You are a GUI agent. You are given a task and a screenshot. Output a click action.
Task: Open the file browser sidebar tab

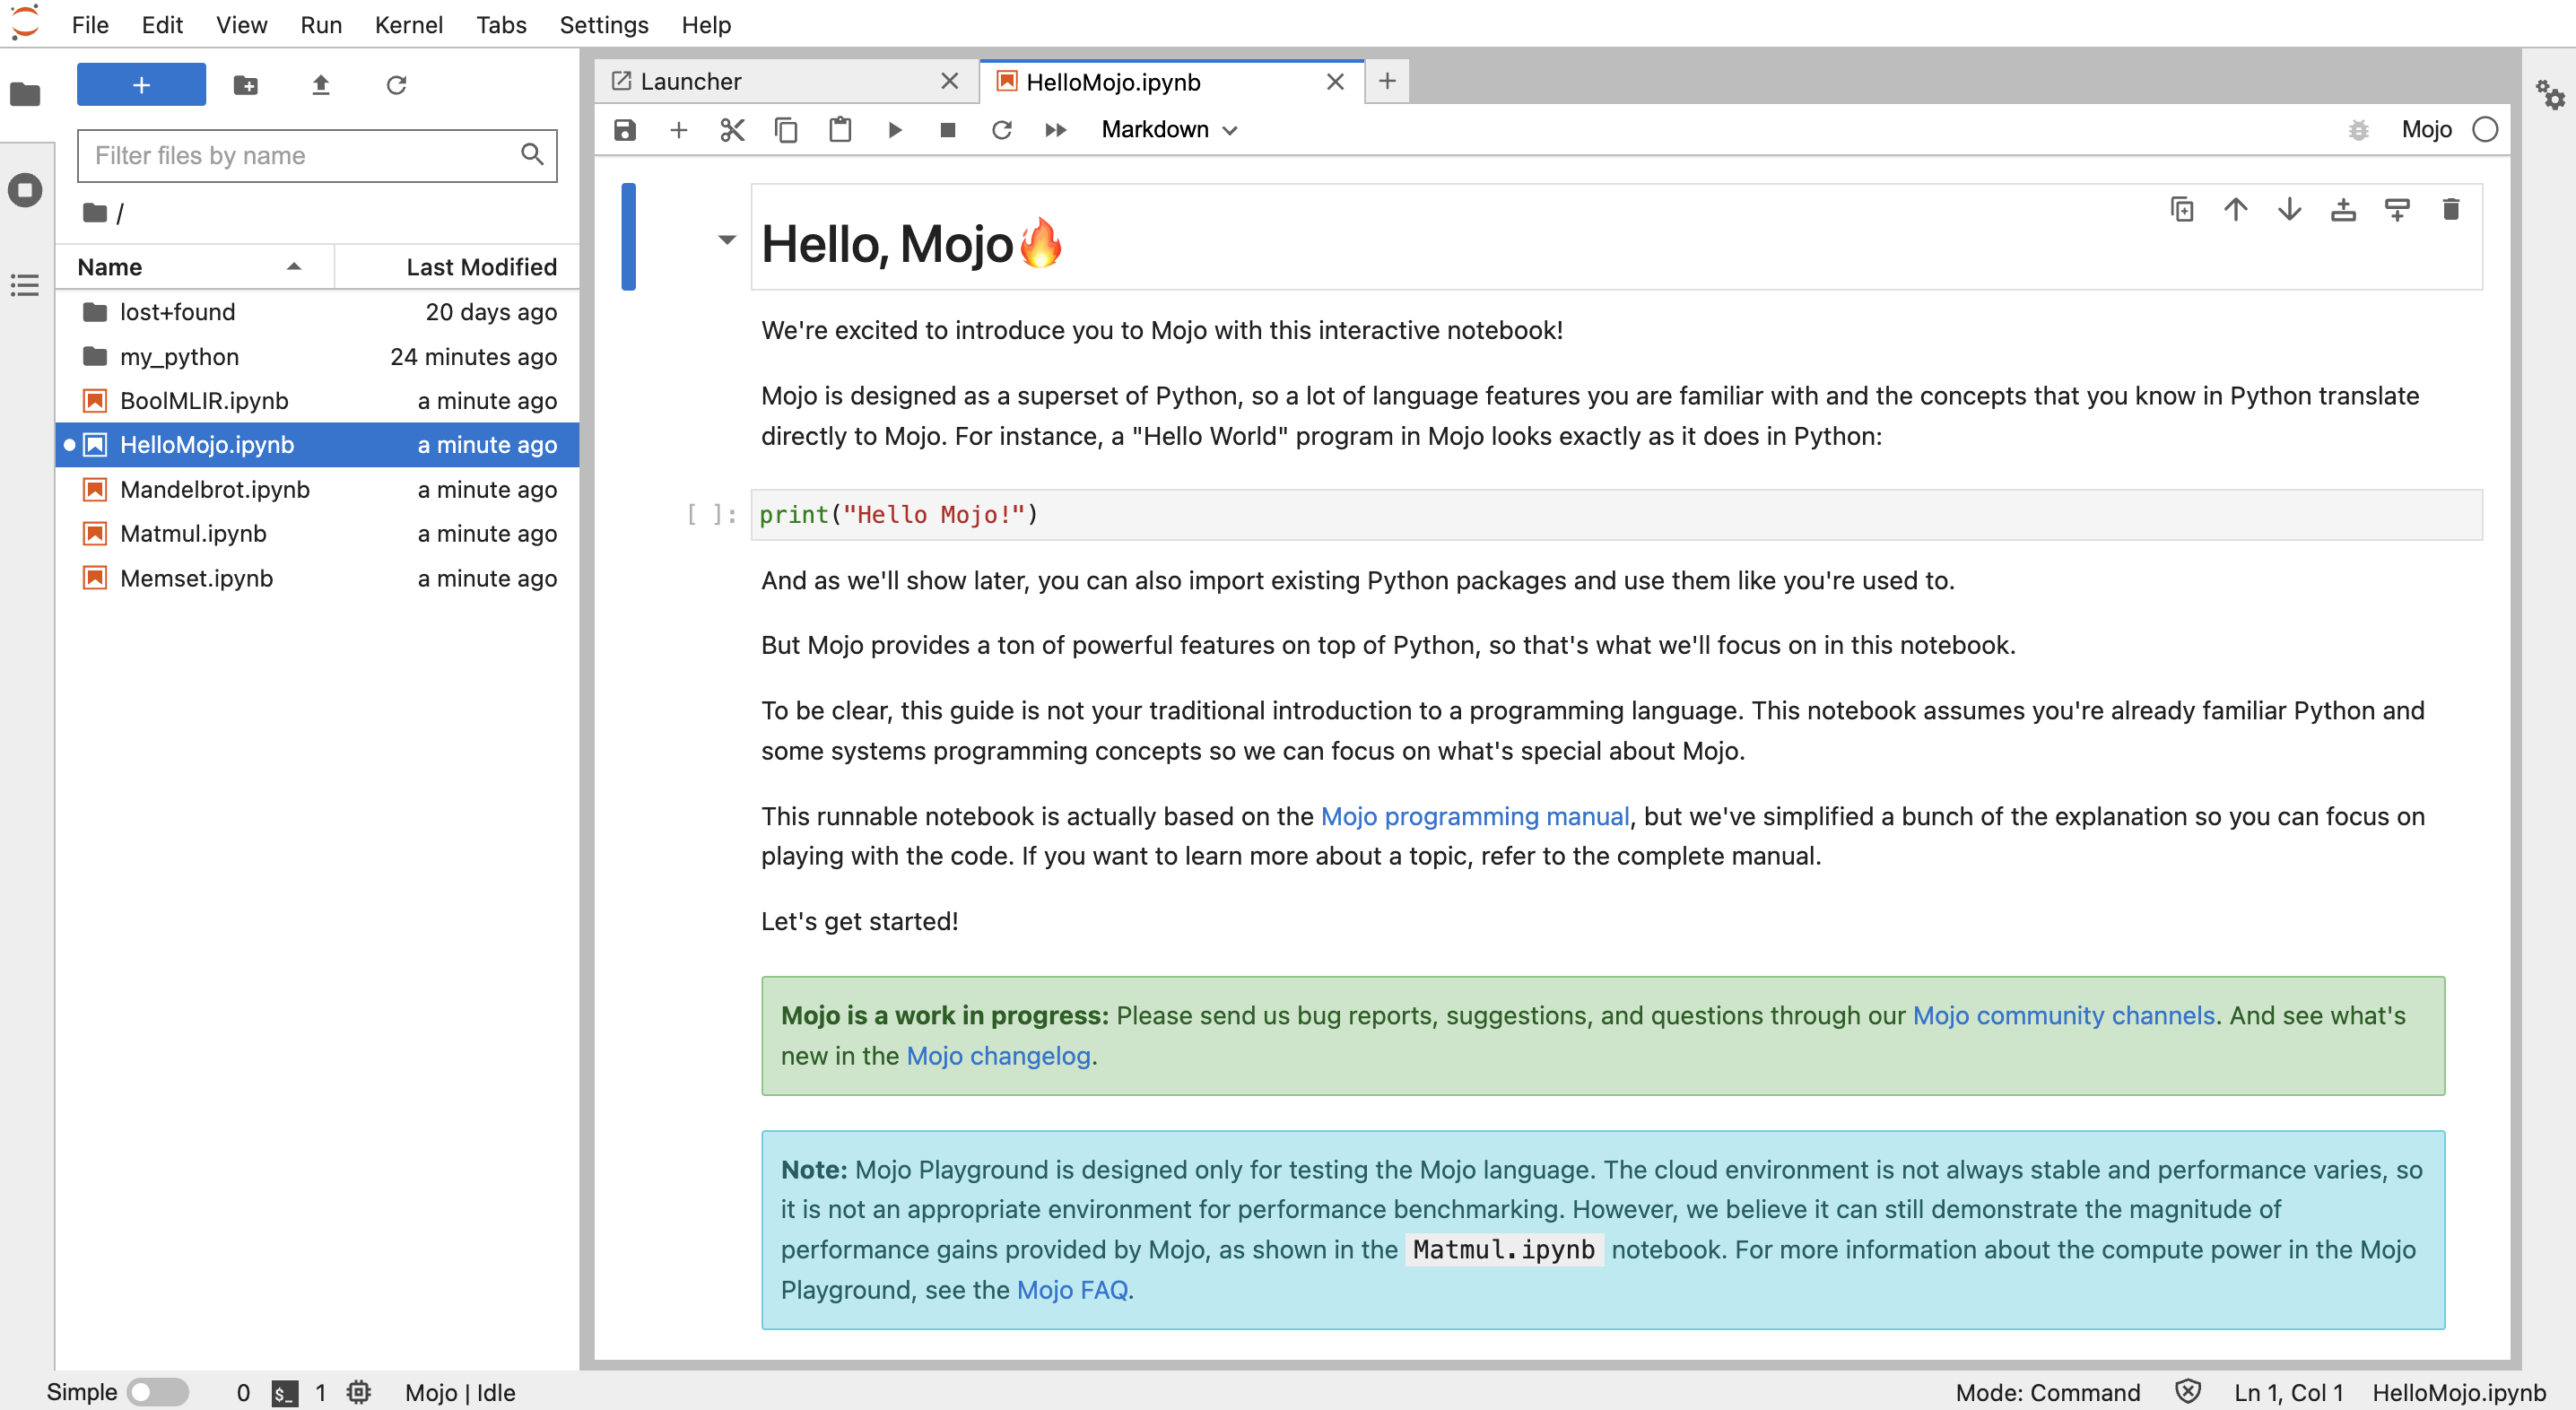(x=25, y=95)
